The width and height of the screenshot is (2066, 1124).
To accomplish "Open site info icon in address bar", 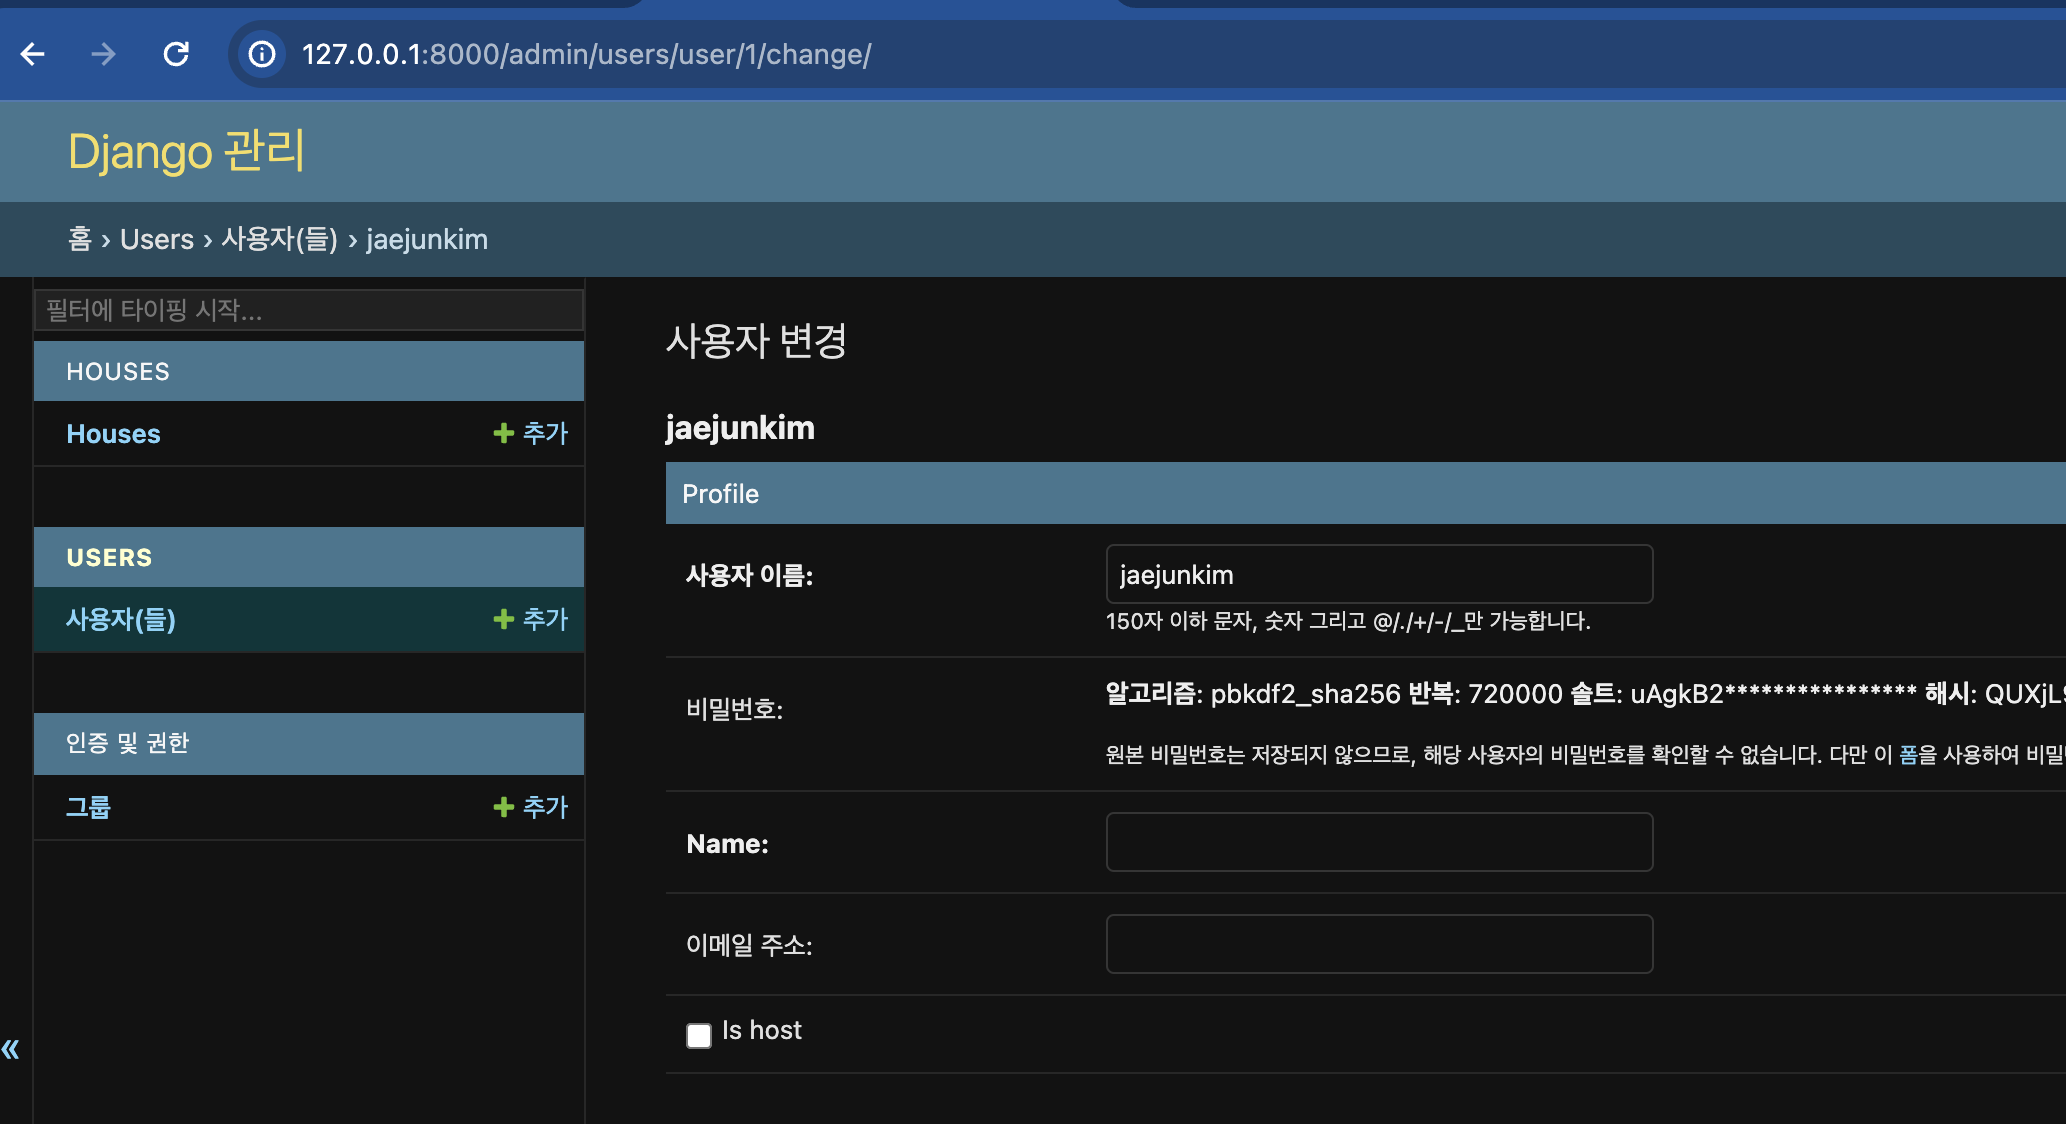I will [x=262, y=54].
